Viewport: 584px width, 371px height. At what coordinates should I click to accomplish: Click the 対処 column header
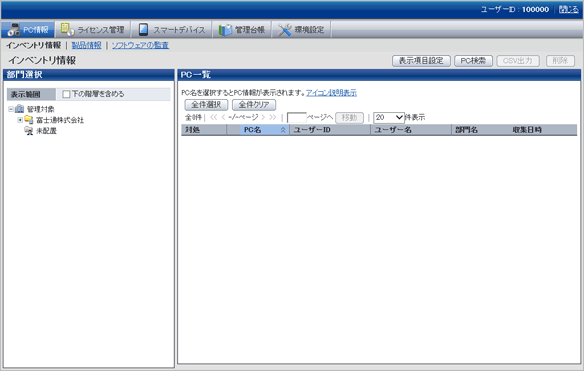click(204, 130)
